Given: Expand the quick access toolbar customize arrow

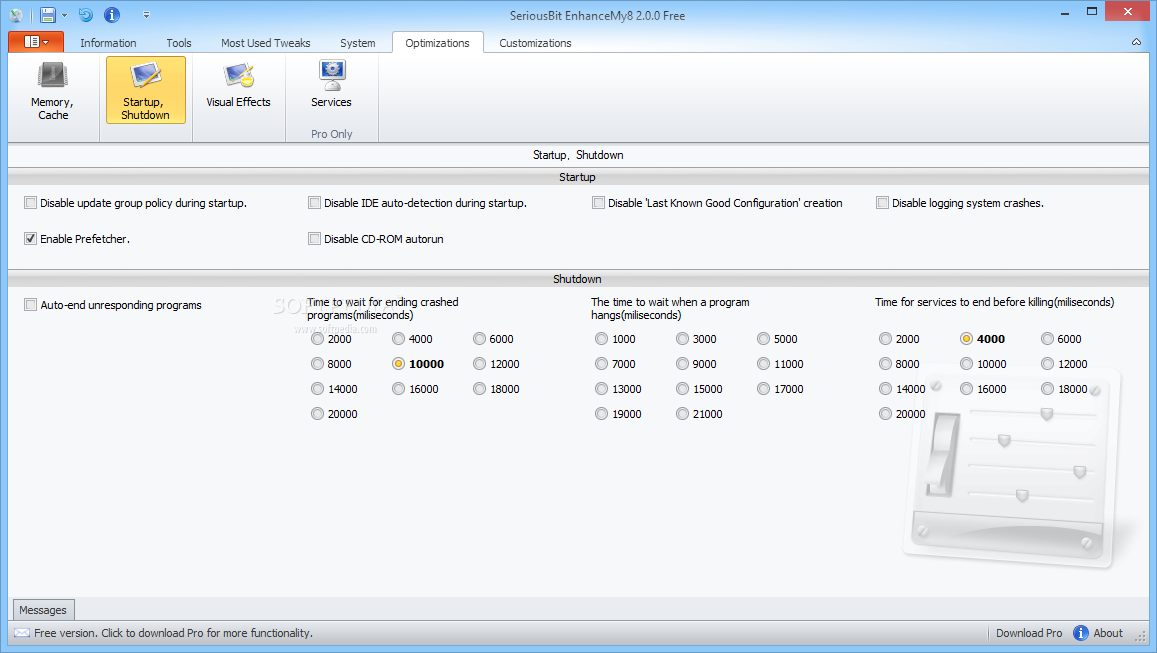Looking at the screenshot, I should tap(146, 15).
